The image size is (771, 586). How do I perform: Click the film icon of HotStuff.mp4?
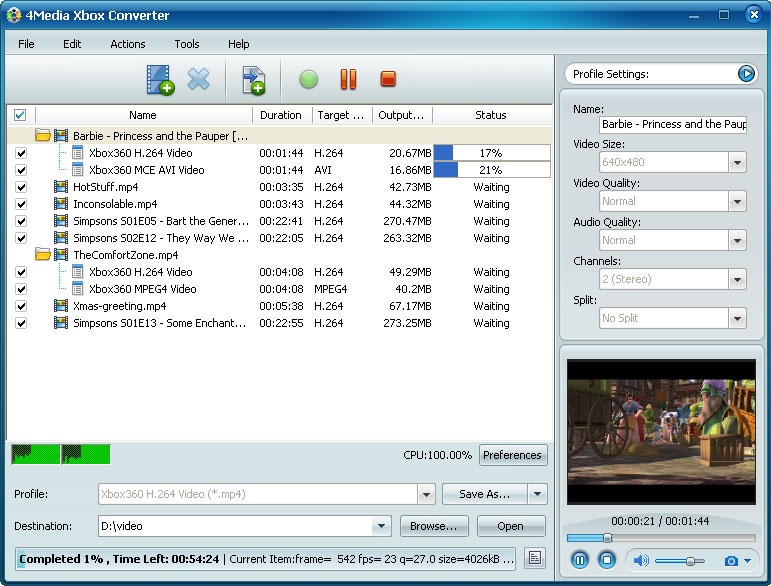coord(61,187)
